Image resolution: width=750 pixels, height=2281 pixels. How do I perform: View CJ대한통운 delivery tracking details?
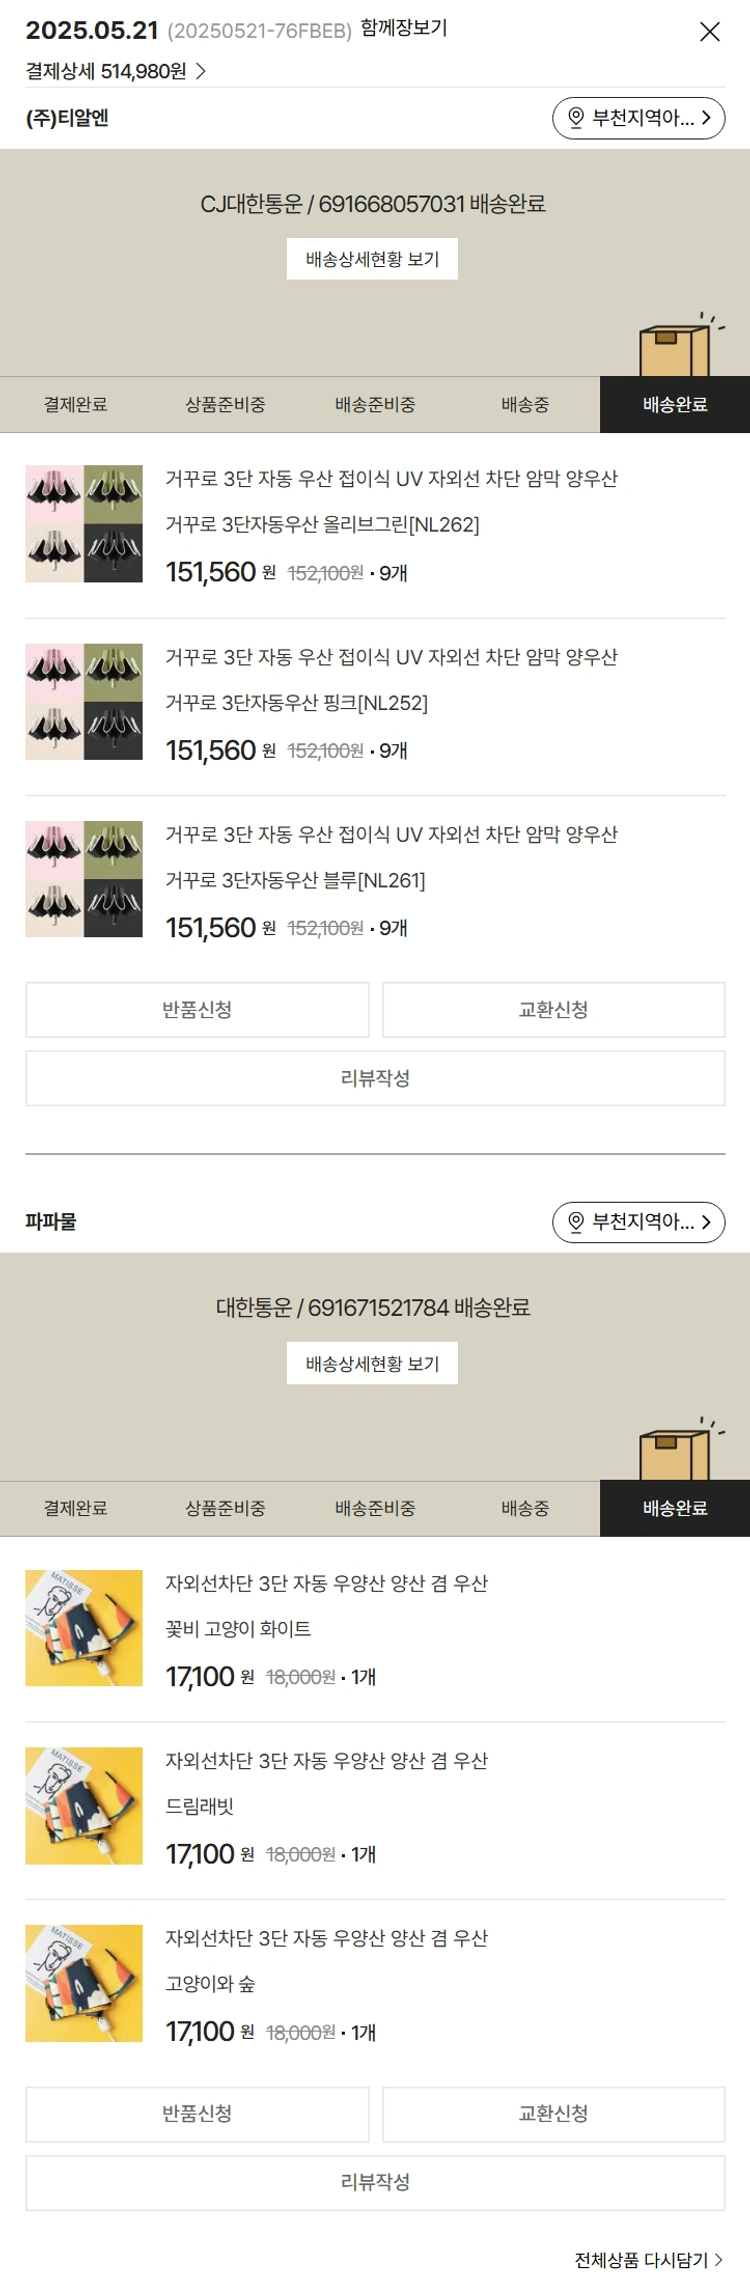click(372, 259)
